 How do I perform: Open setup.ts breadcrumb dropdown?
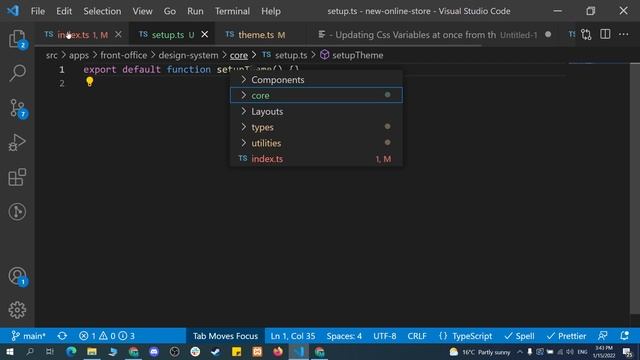pos(285,55)
